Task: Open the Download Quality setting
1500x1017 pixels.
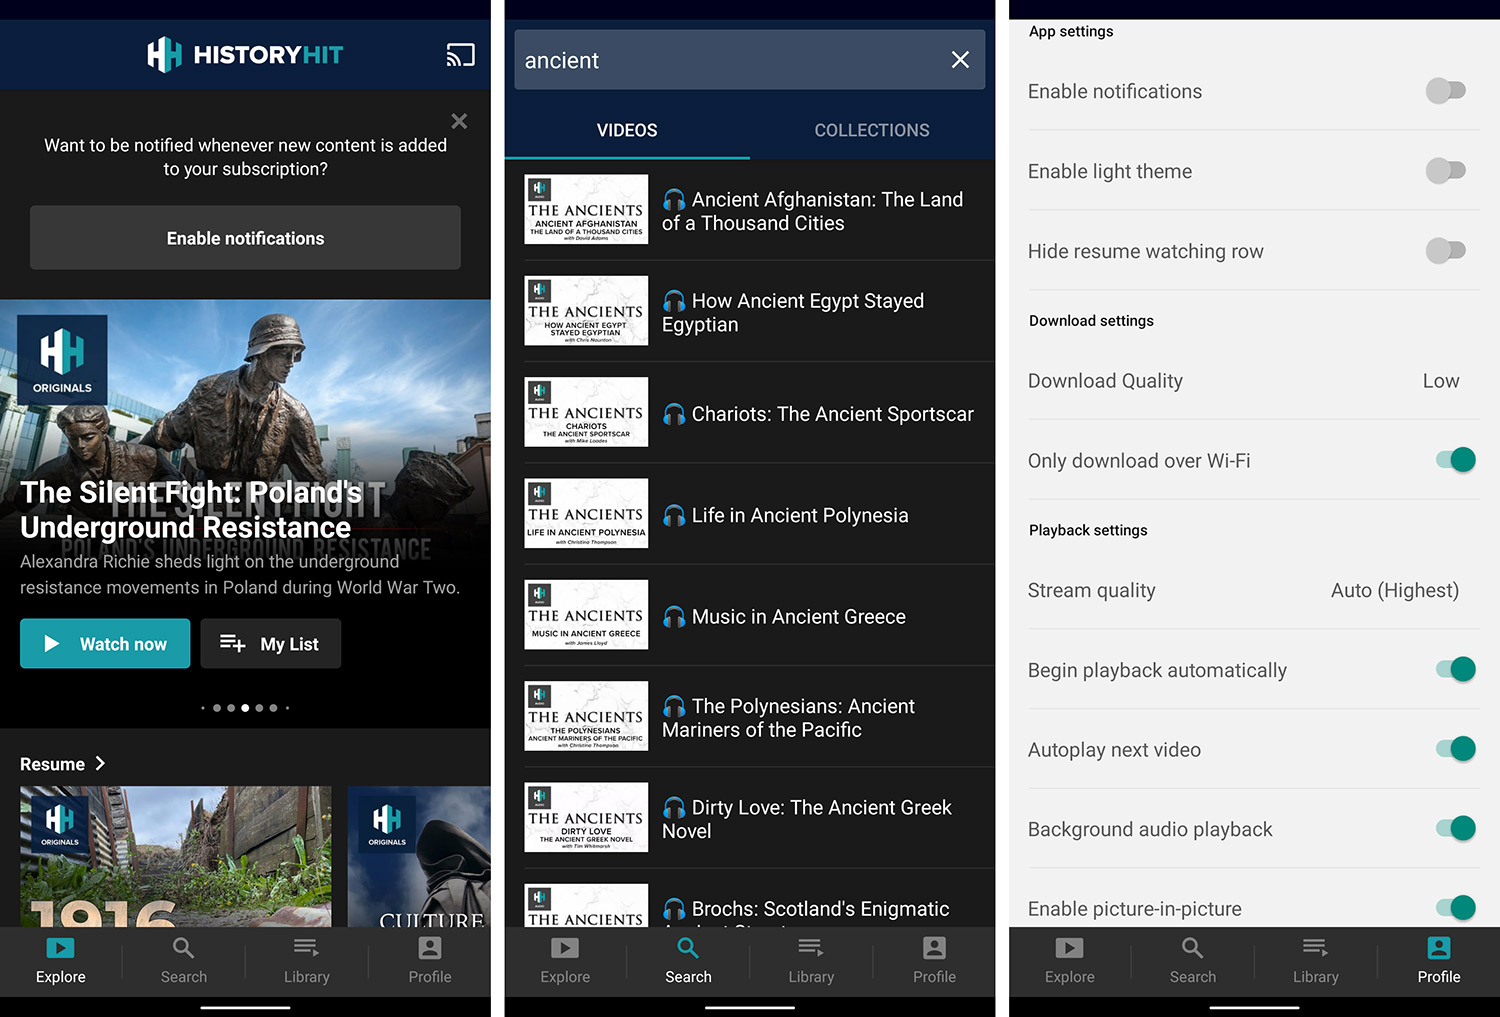Action: [x=1252, y=380]
